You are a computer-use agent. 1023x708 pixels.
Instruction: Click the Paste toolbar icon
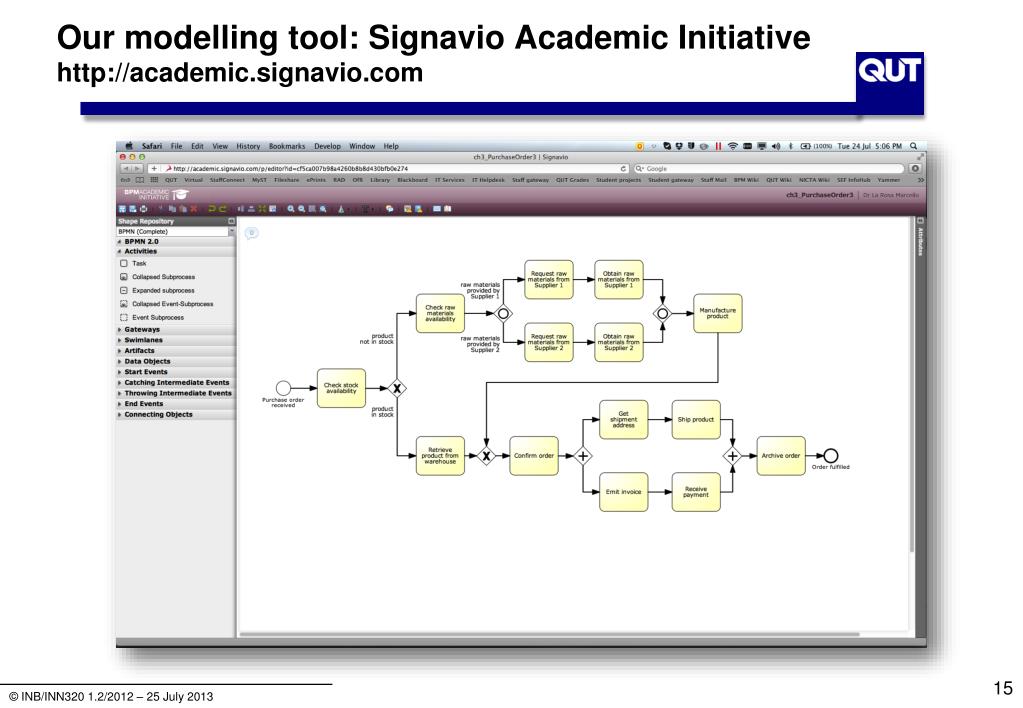184,209
